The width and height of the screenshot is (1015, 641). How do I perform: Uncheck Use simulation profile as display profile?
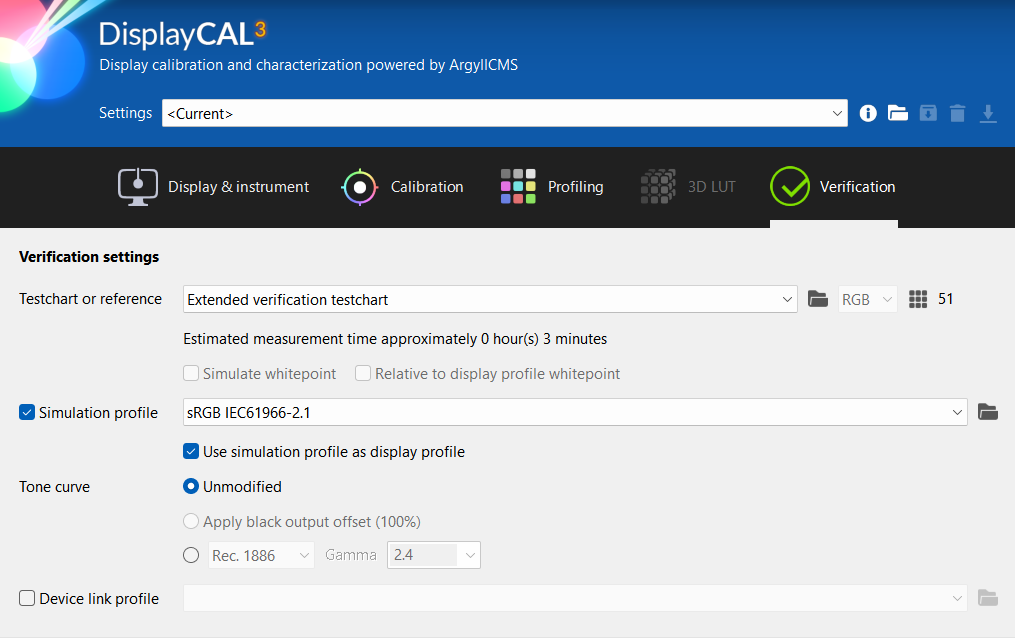point(191,451)
